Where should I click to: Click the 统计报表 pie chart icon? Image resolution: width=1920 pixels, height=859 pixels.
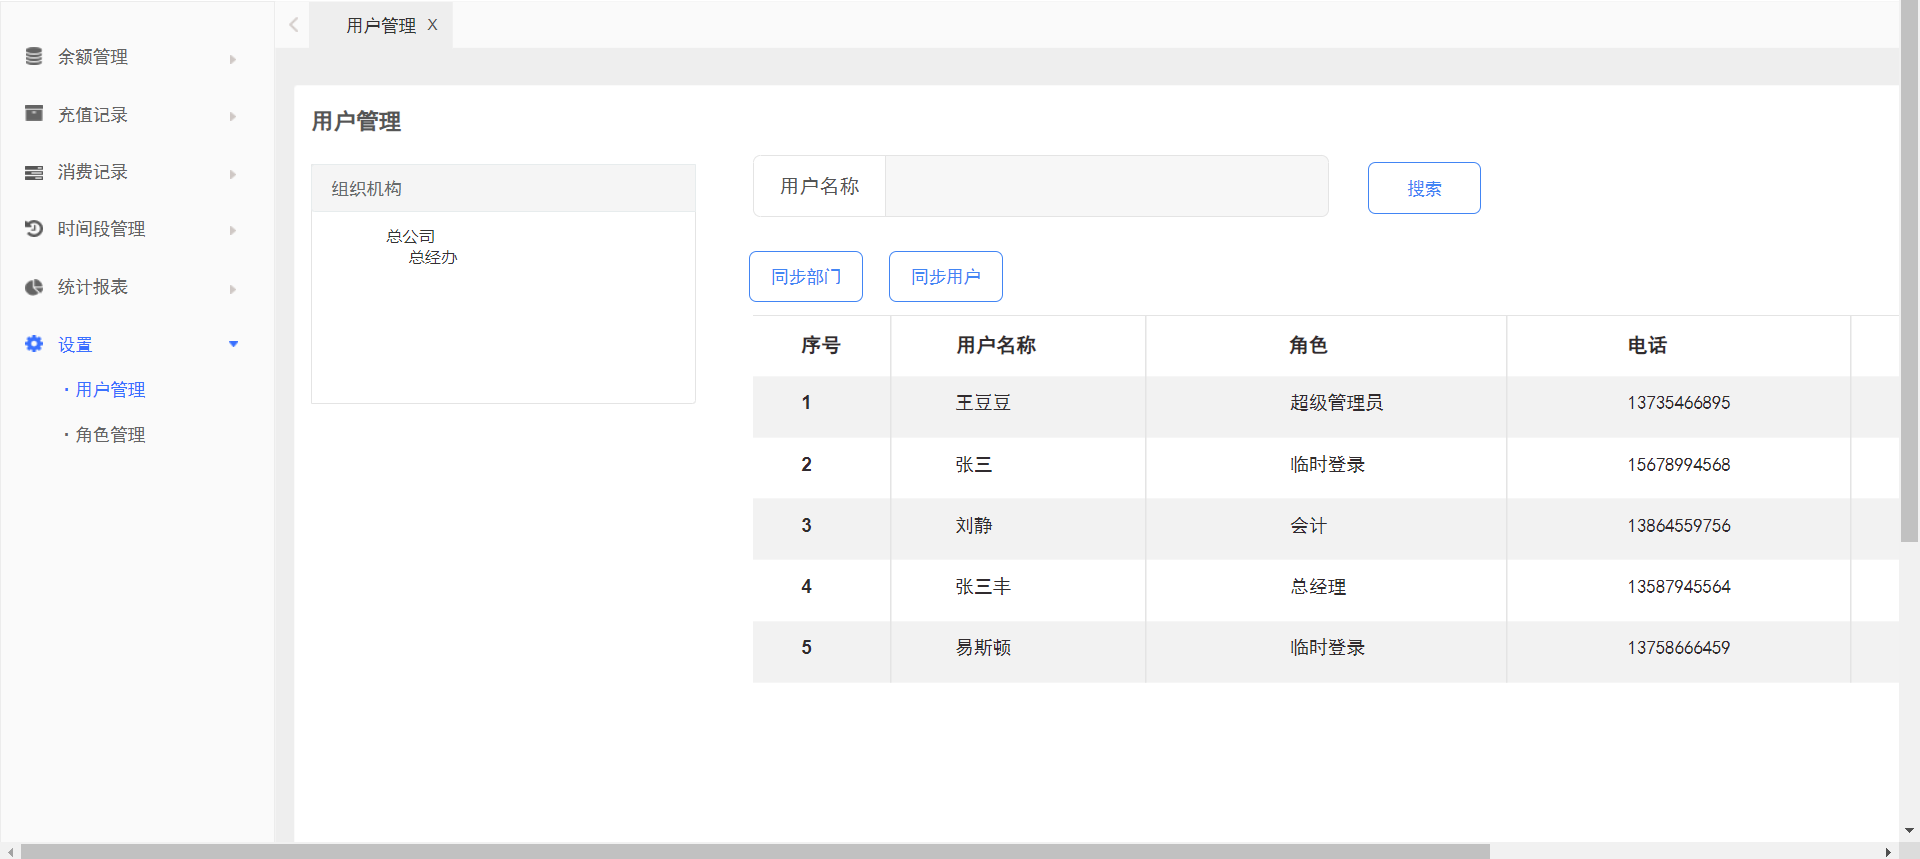[34, 287]
